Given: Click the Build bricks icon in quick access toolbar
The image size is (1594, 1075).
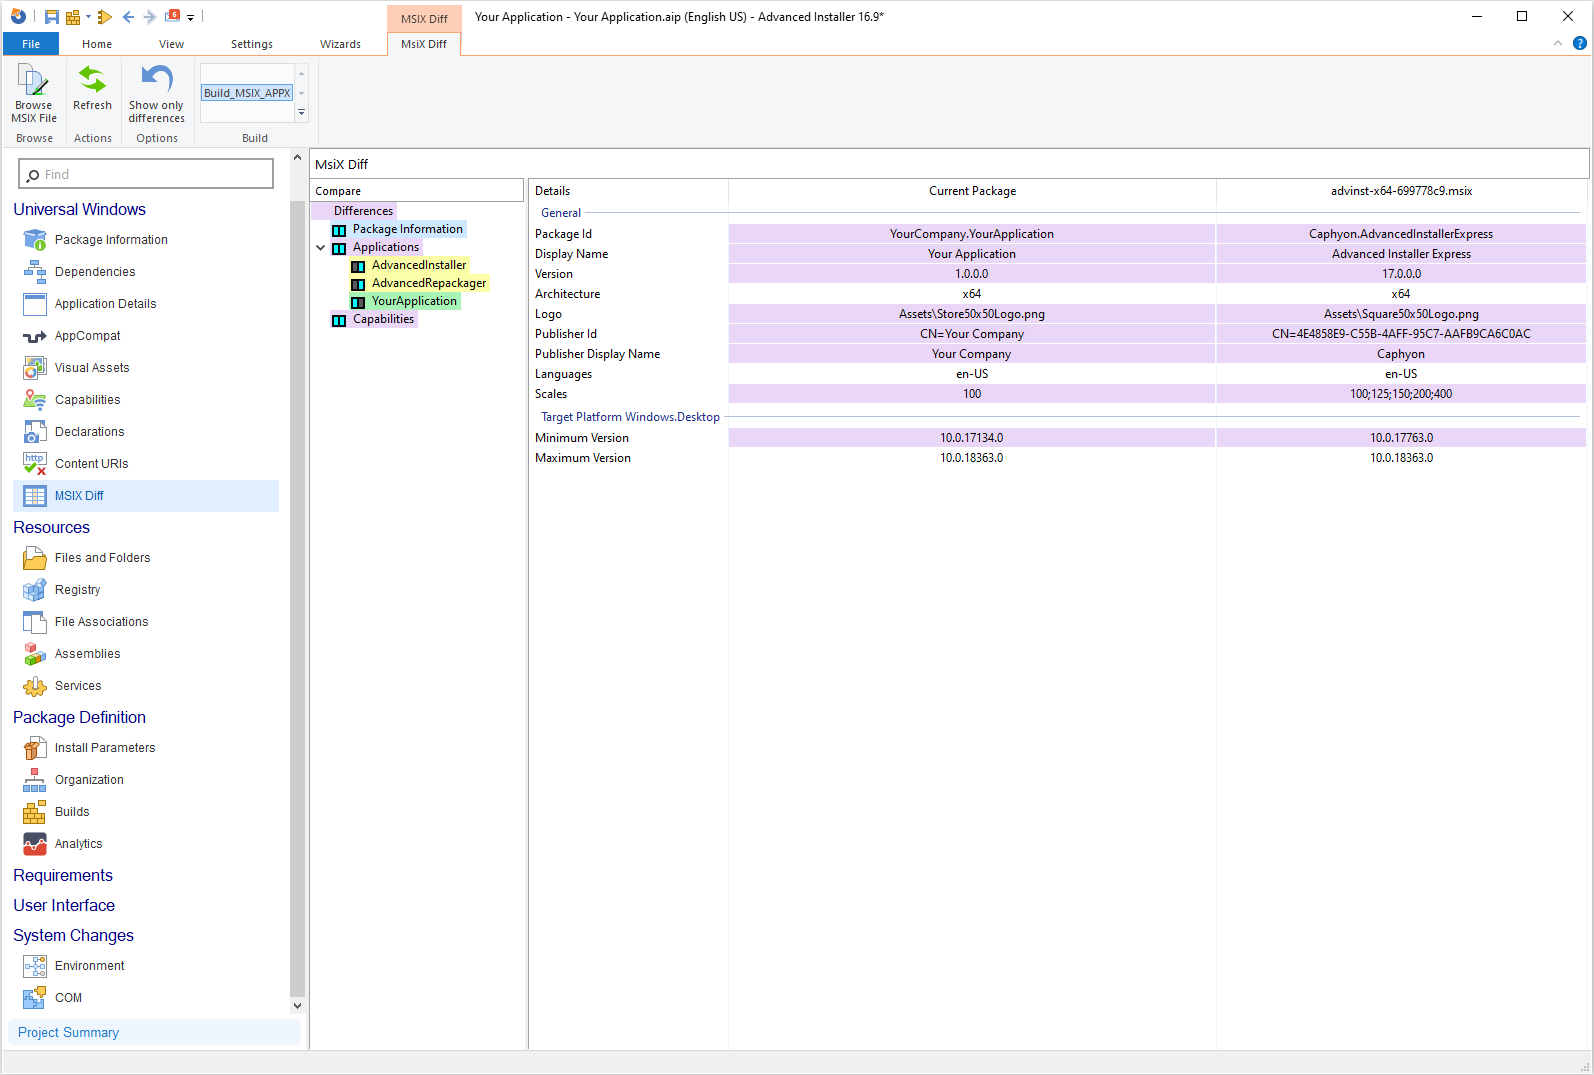Looking at the screenshot, I should (73, 17).
